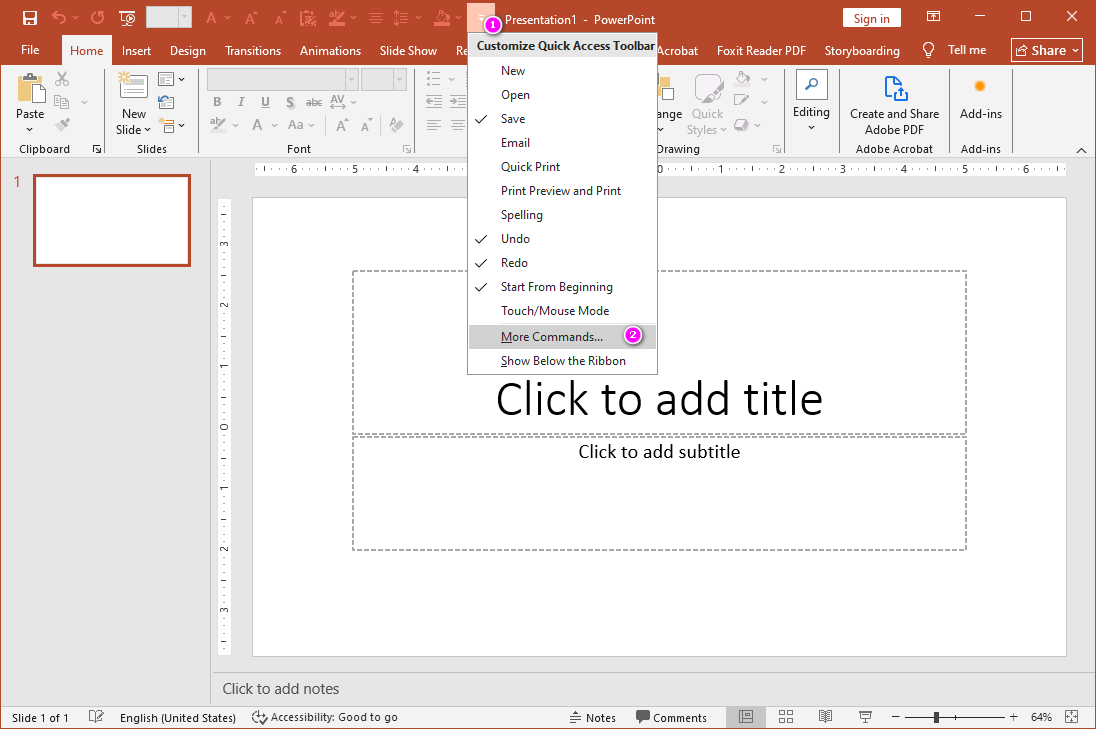Uncheck Undo in Quick Access menu
The height and width of the screenshot is (729, 1096).
tap(515, 238)
